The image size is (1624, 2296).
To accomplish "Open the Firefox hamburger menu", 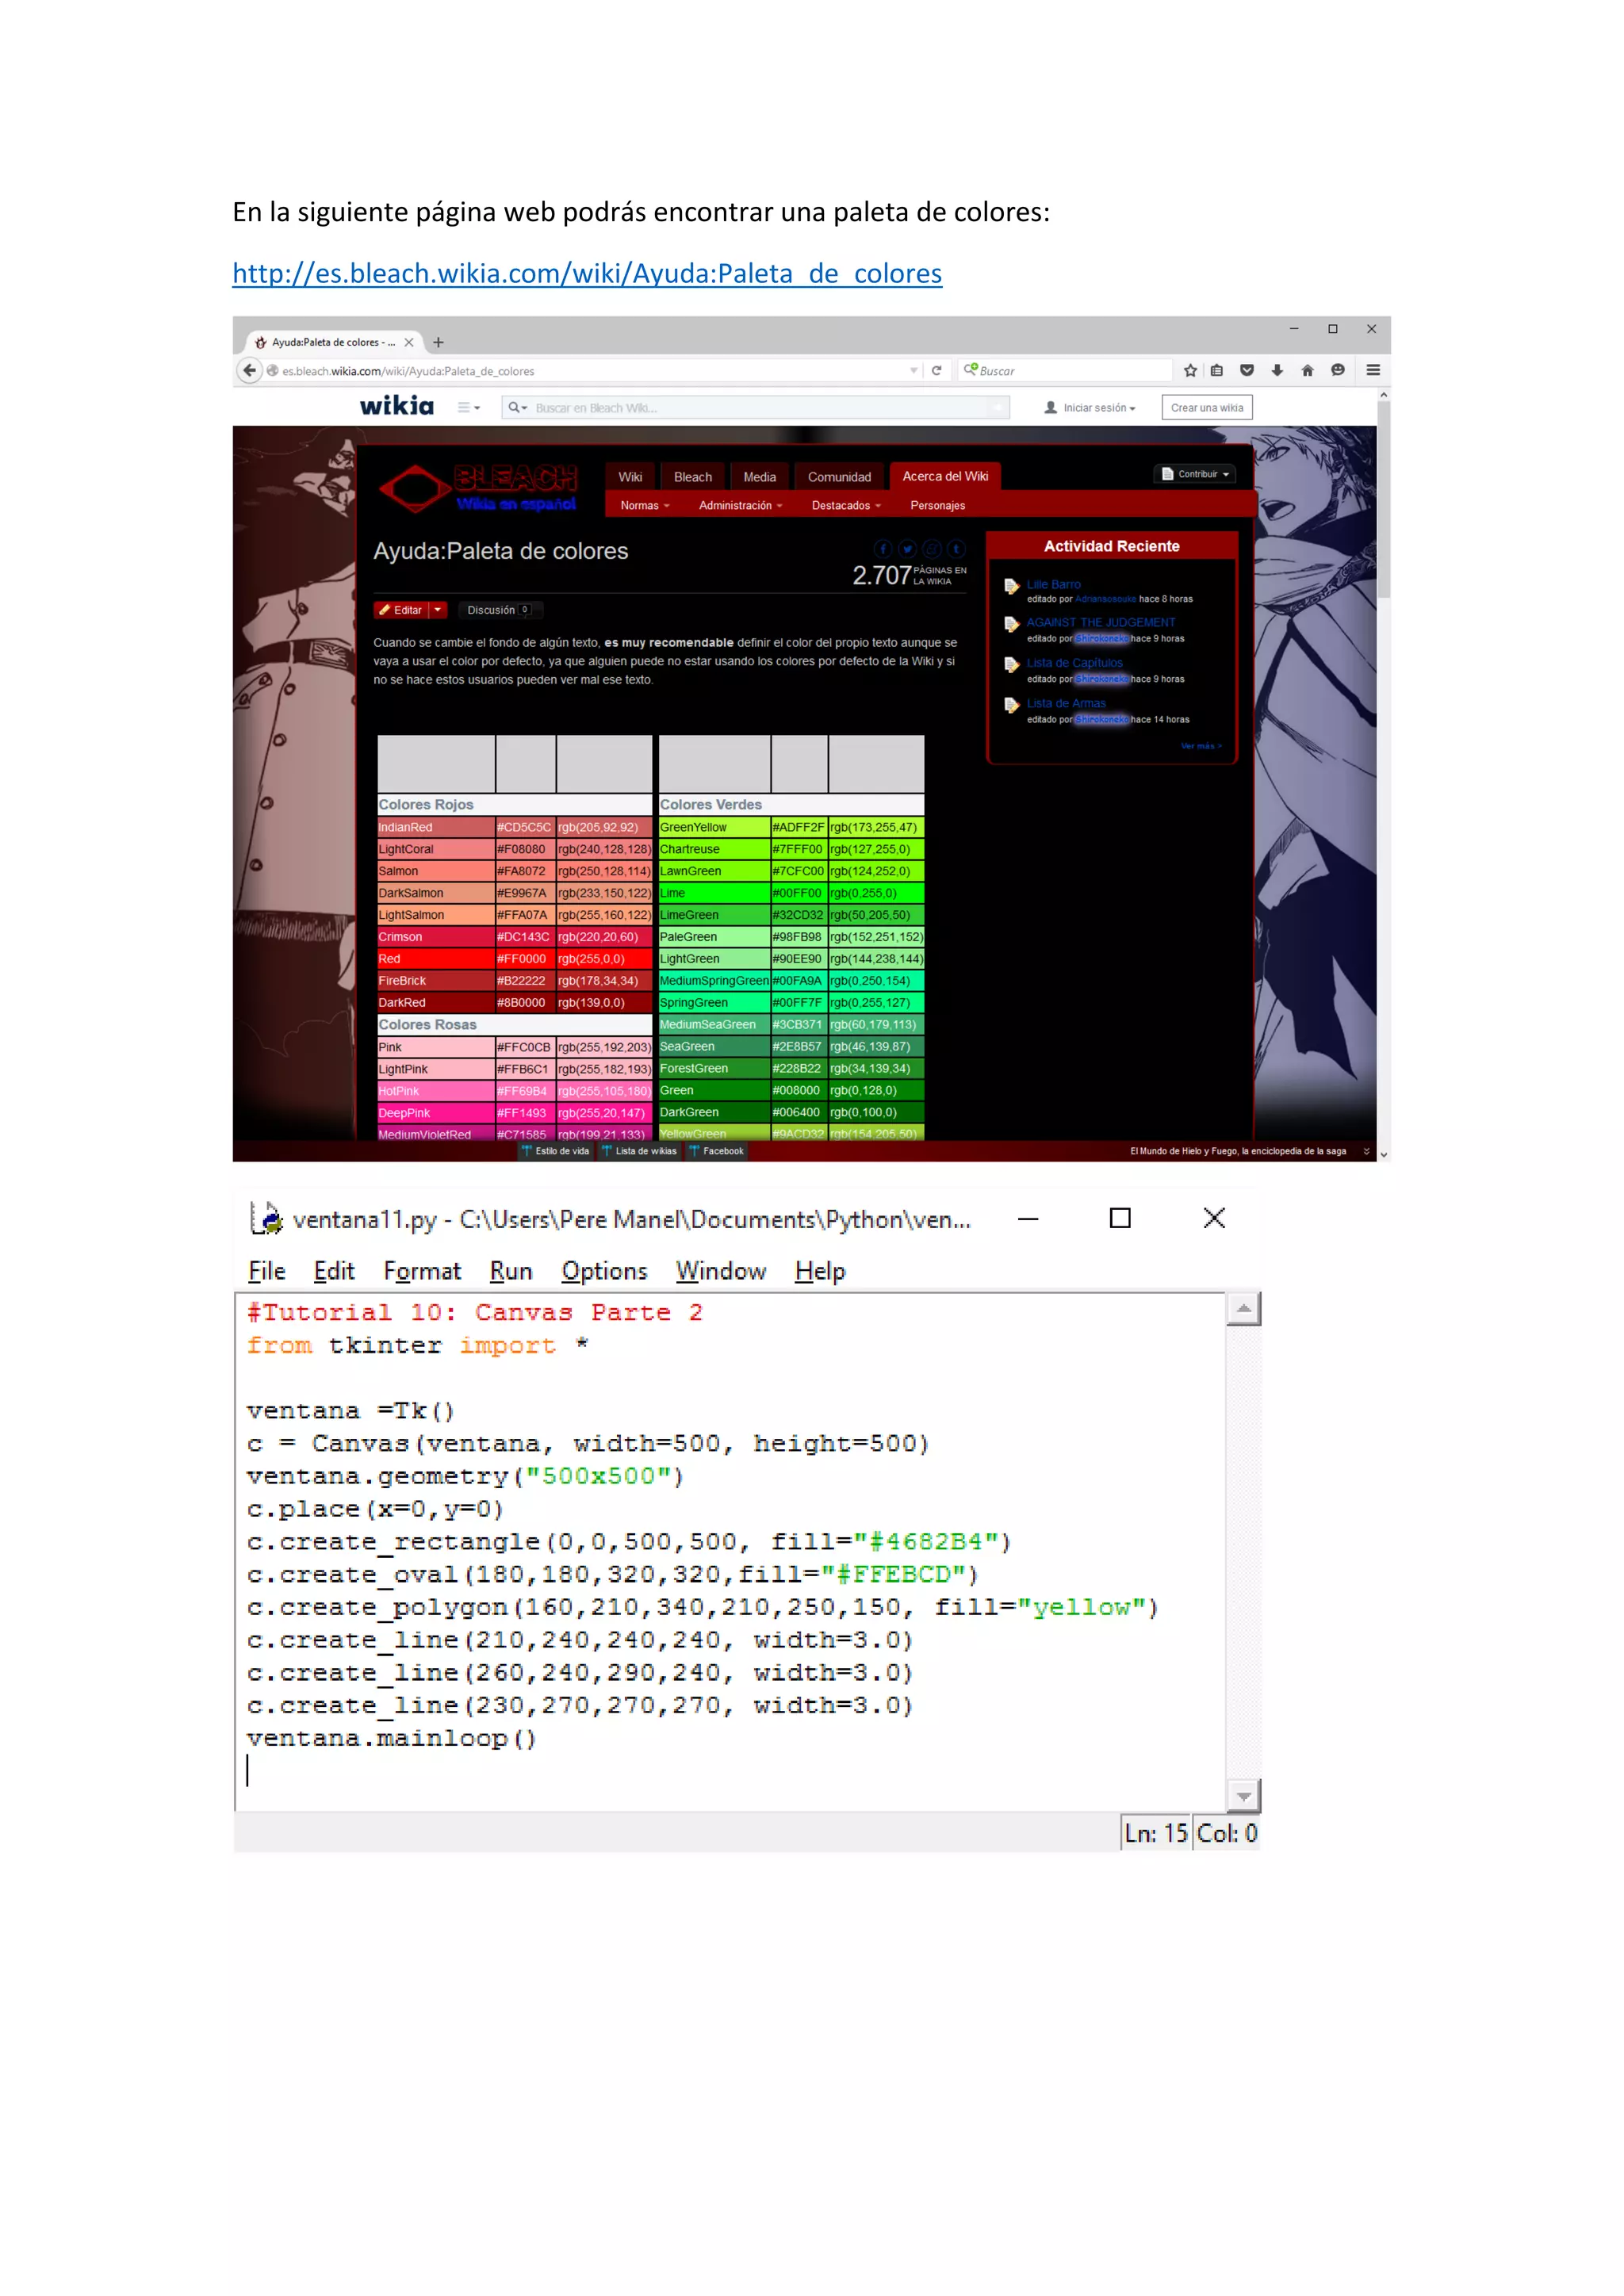I will coord(1373,370).
